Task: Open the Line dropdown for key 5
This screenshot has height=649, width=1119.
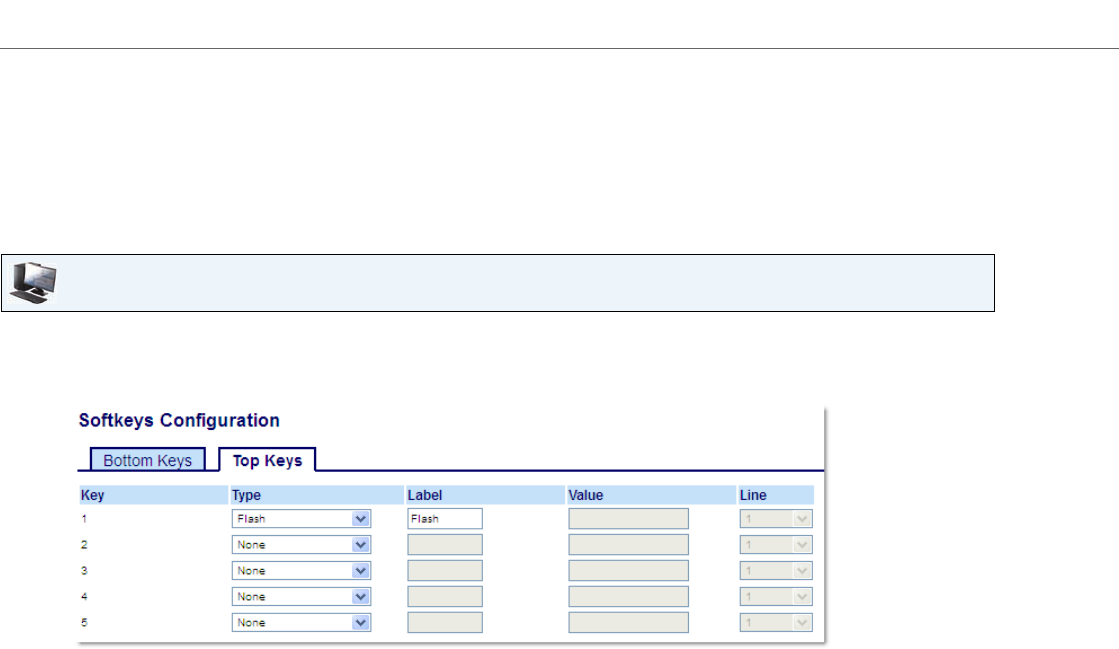Action: coord(776,623)
